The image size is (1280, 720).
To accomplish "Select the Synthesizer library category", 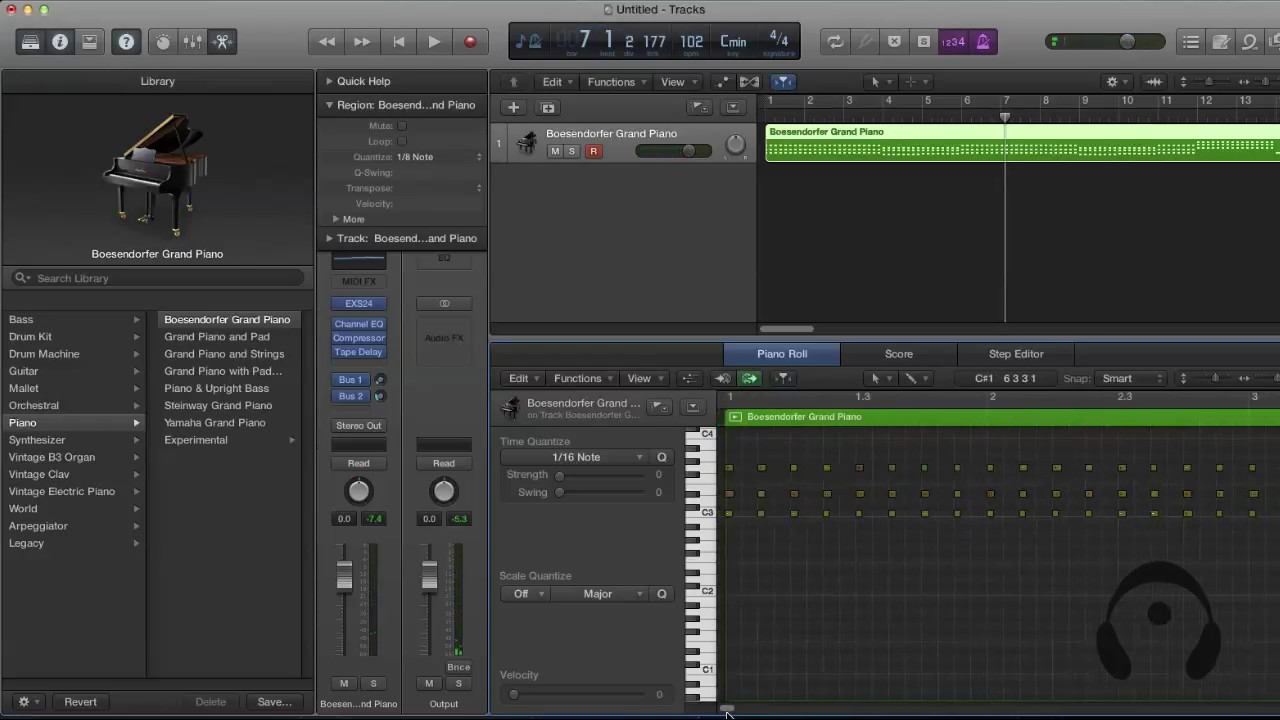I will point(37,440).
